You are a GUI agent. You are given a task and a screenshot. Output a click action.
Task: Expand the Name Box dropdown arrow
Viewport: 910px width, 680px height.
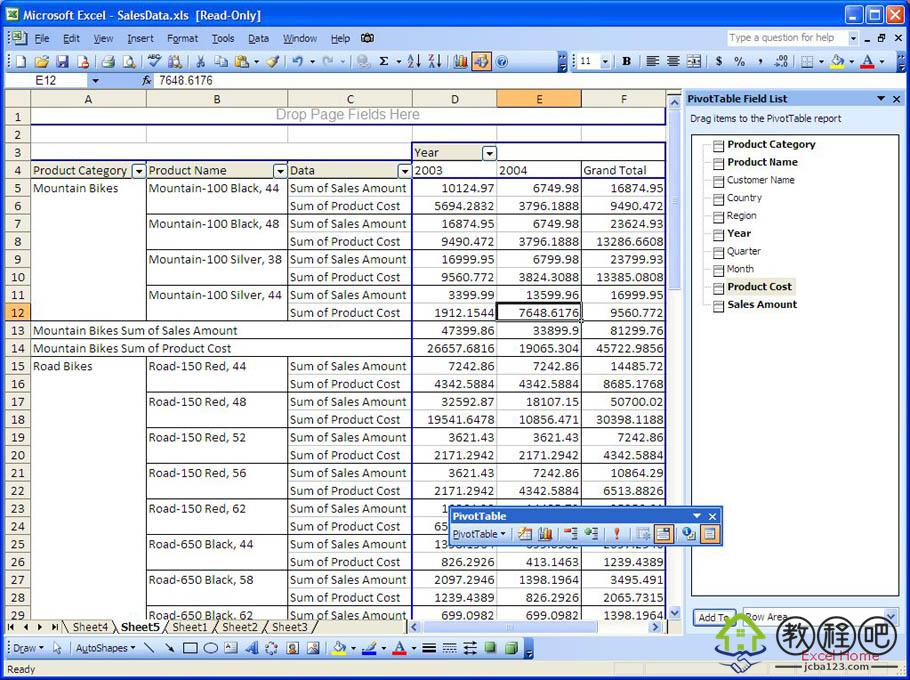tap(96, 81)
